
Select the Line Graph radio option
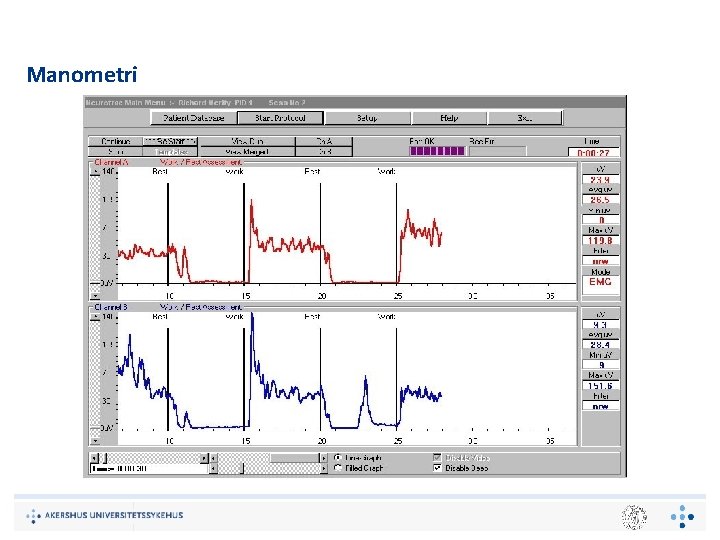338,458
